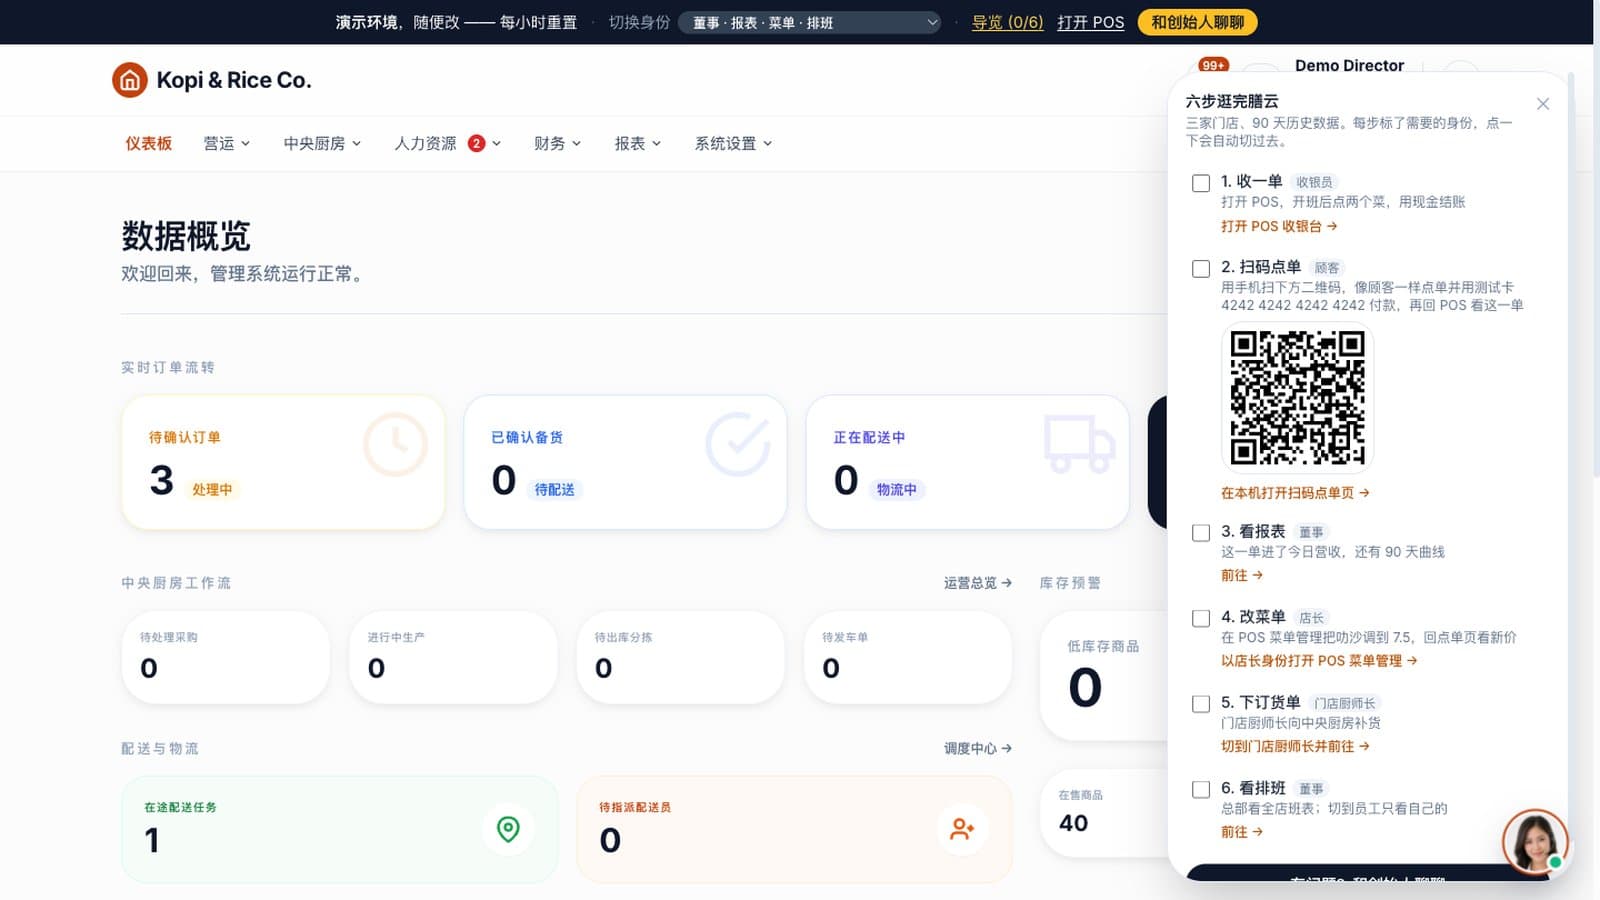Click the 和创始人聊聊 button
Viewport: 1600px width, 900px height.
coord(1197,22)
